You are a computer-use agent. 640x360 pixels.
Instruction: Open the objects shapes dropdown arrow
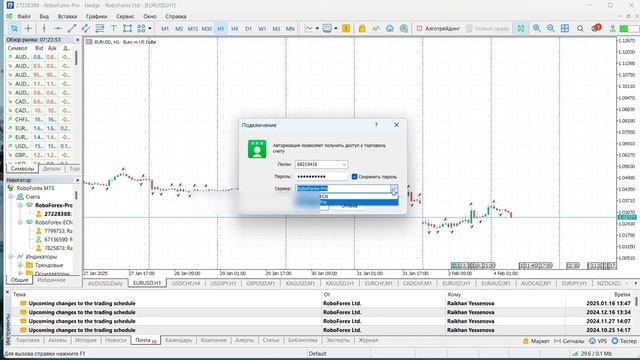(150, 29)
